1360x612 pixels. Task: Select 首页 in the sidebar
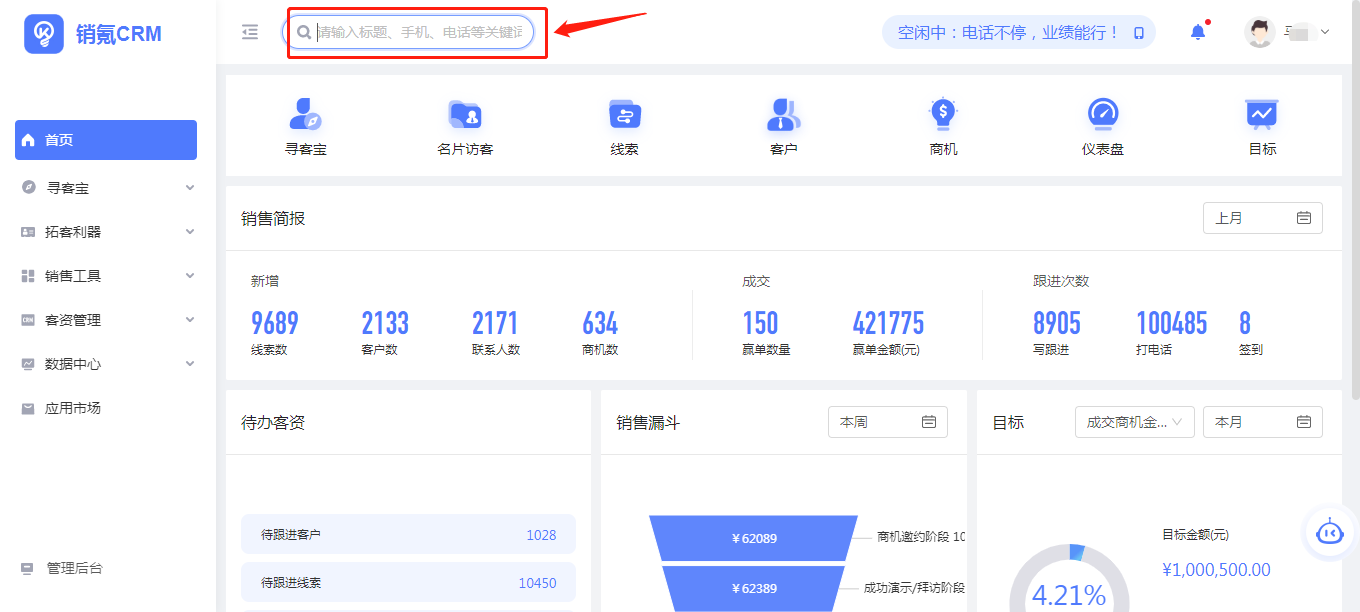pyautogui.click(x=106, y=140)
